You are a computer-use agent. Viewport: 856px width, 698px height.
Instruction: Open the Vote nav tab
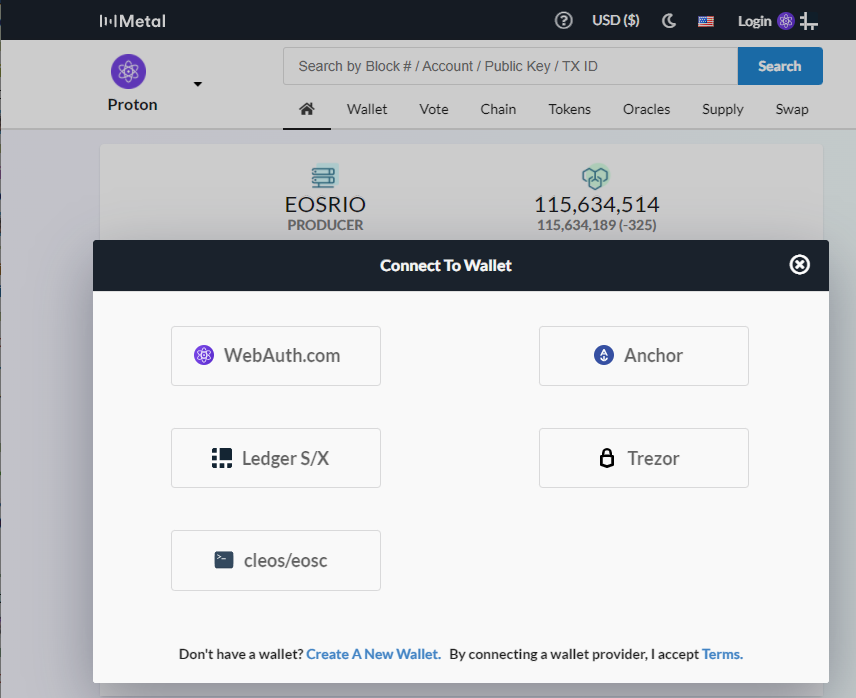click(434, 109)
